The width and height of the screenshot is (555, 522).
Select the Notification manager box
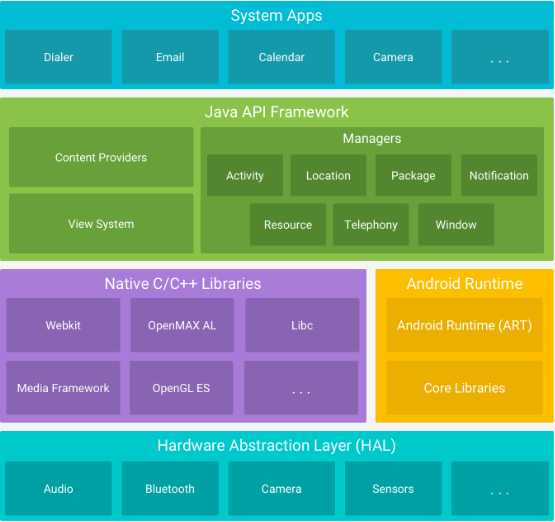499,176
